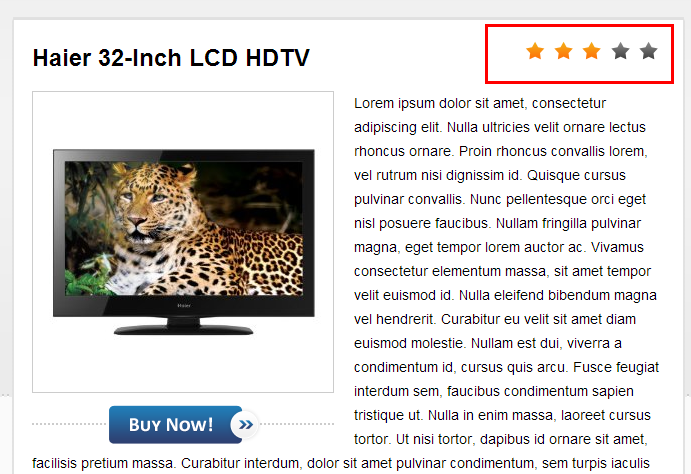The height and width of the screenshot is (474, 691).
Task: Select the second orange rating star
Action: click(x=564, y=51)
